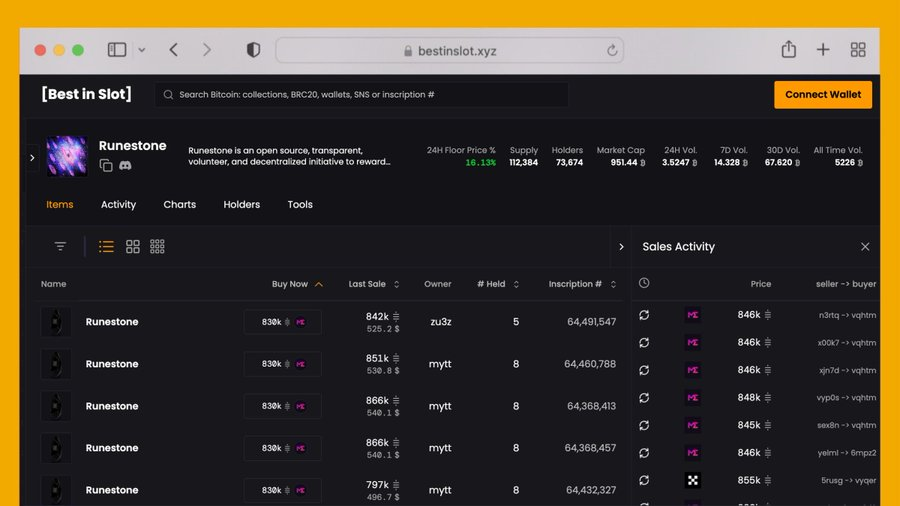Open the filter options icon
The image size is (900, 506).
(x=60, y=246)
